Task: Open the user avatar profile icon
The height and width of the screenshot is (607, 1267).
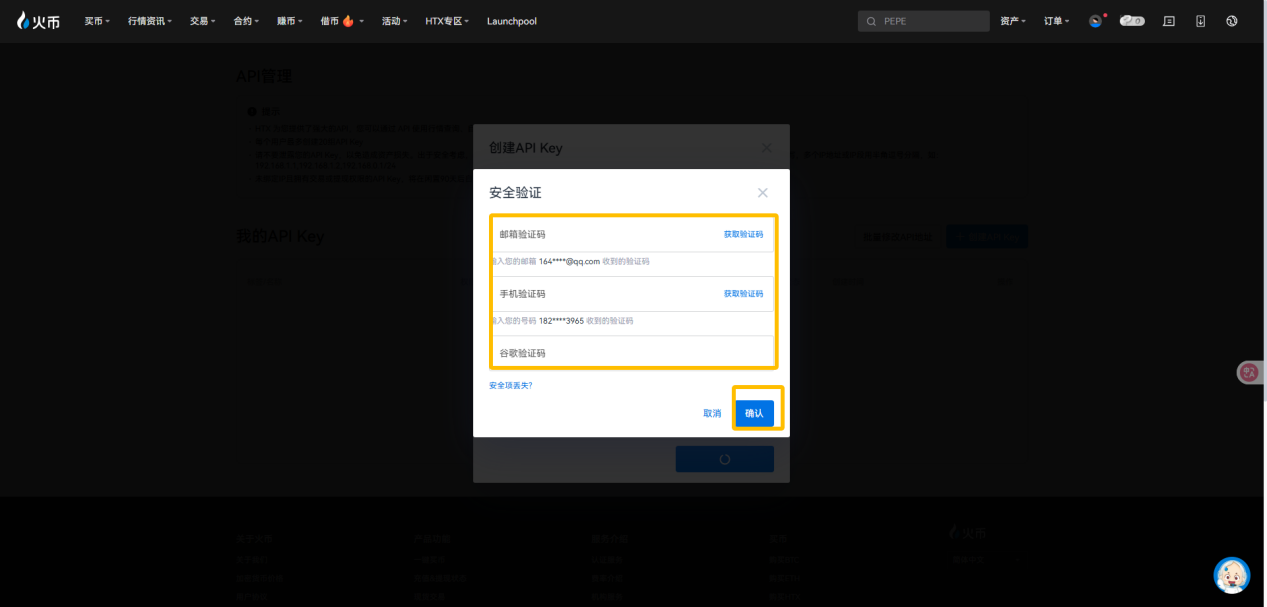Action: [1096, 20]
